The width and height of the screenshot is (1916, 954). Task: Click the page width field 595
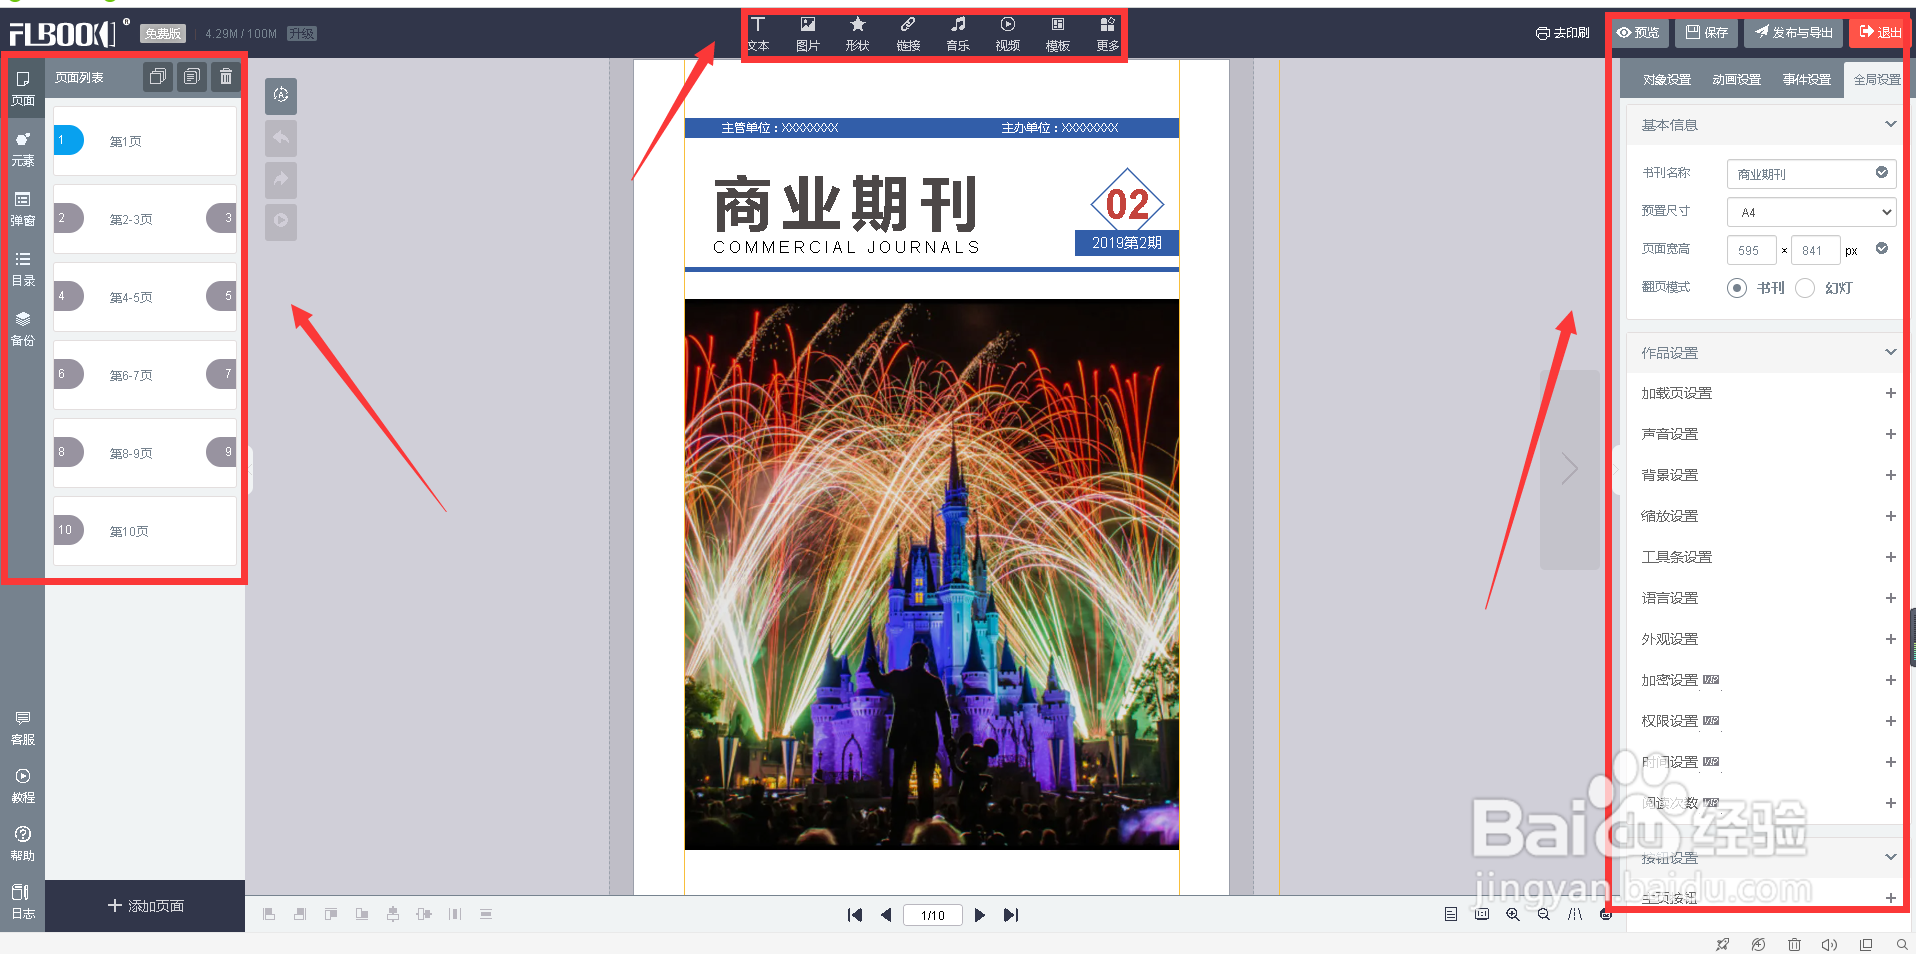1751,250
